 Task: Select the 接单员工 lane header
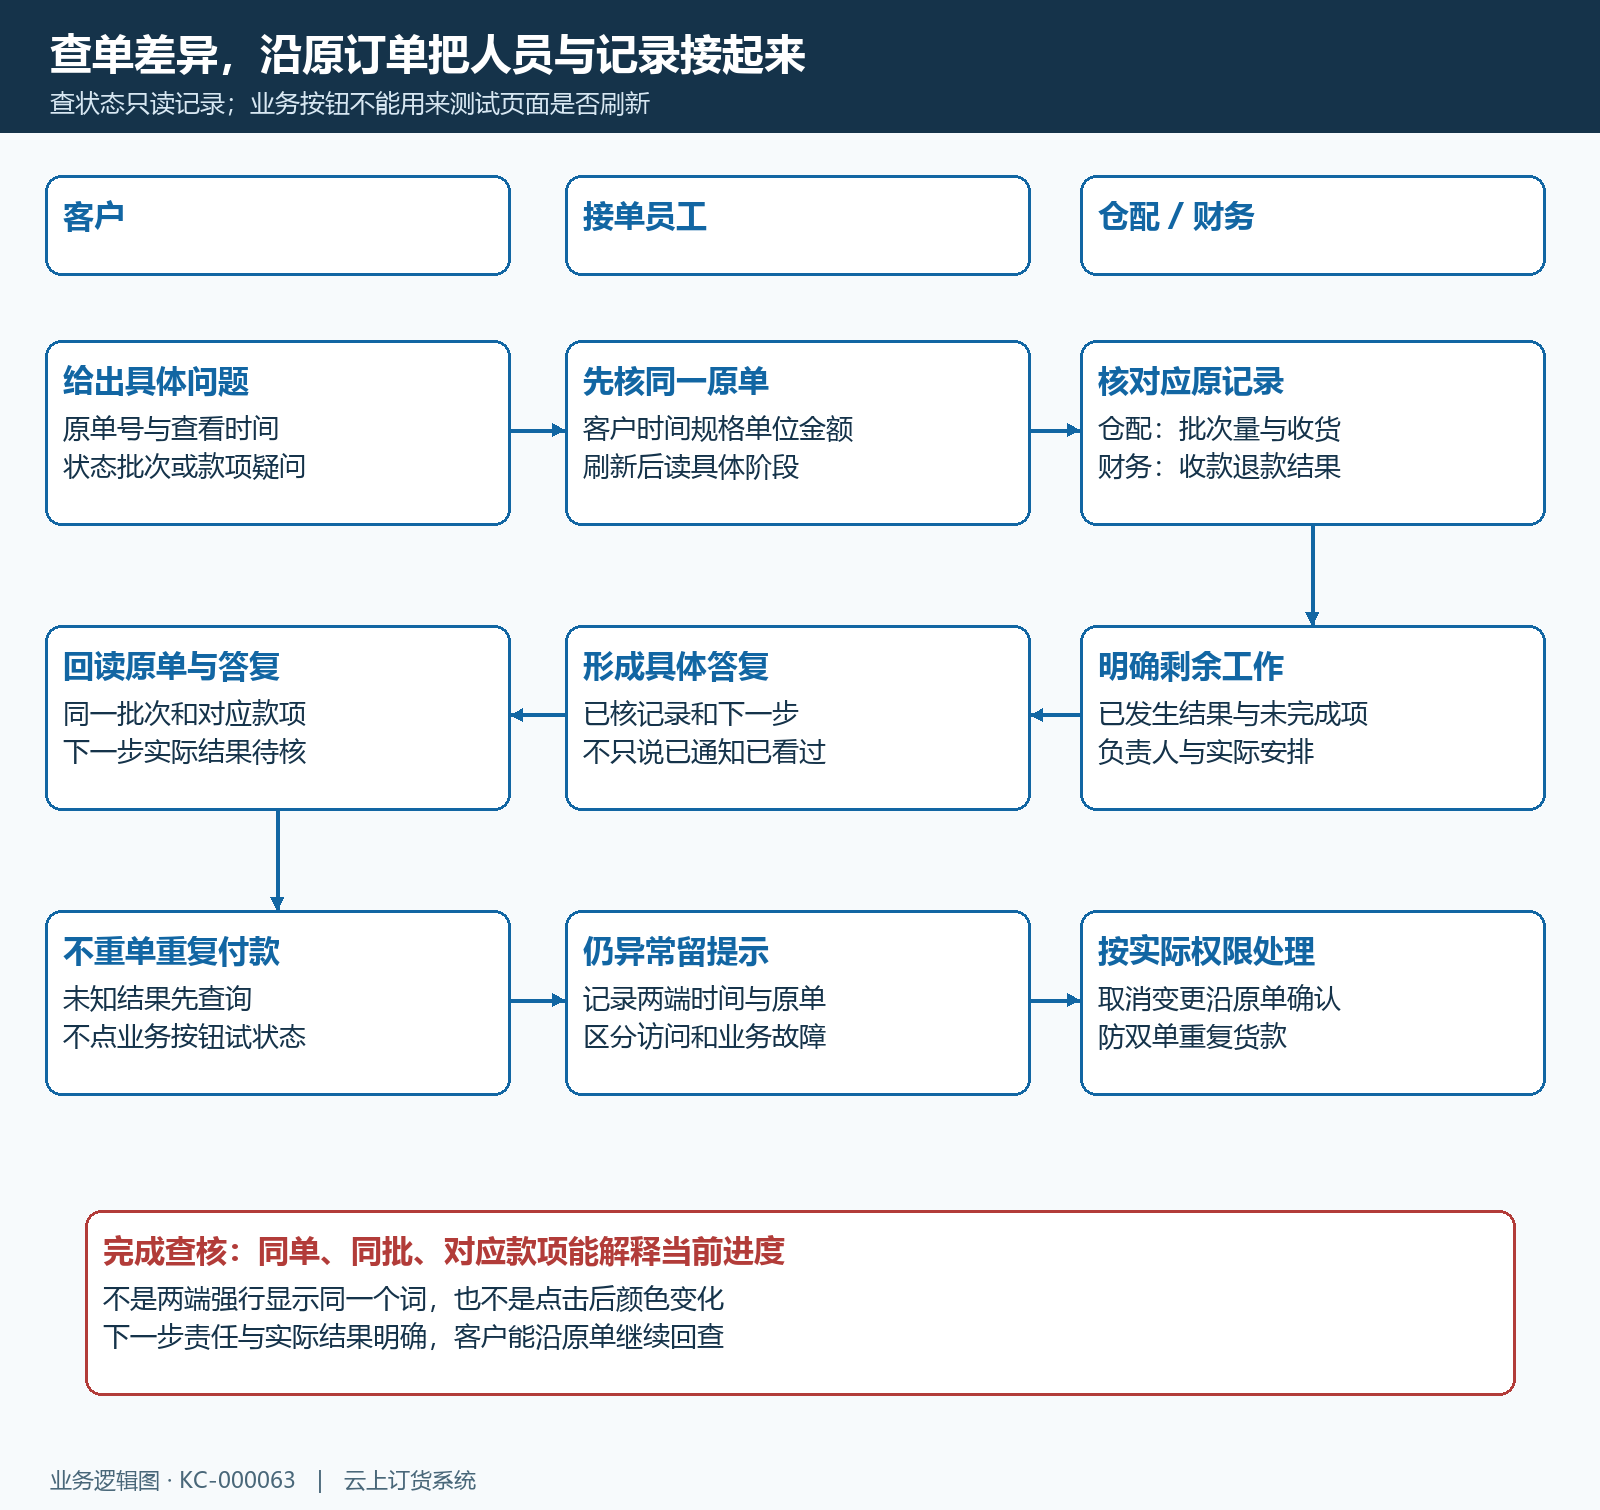tap(798, 226)
